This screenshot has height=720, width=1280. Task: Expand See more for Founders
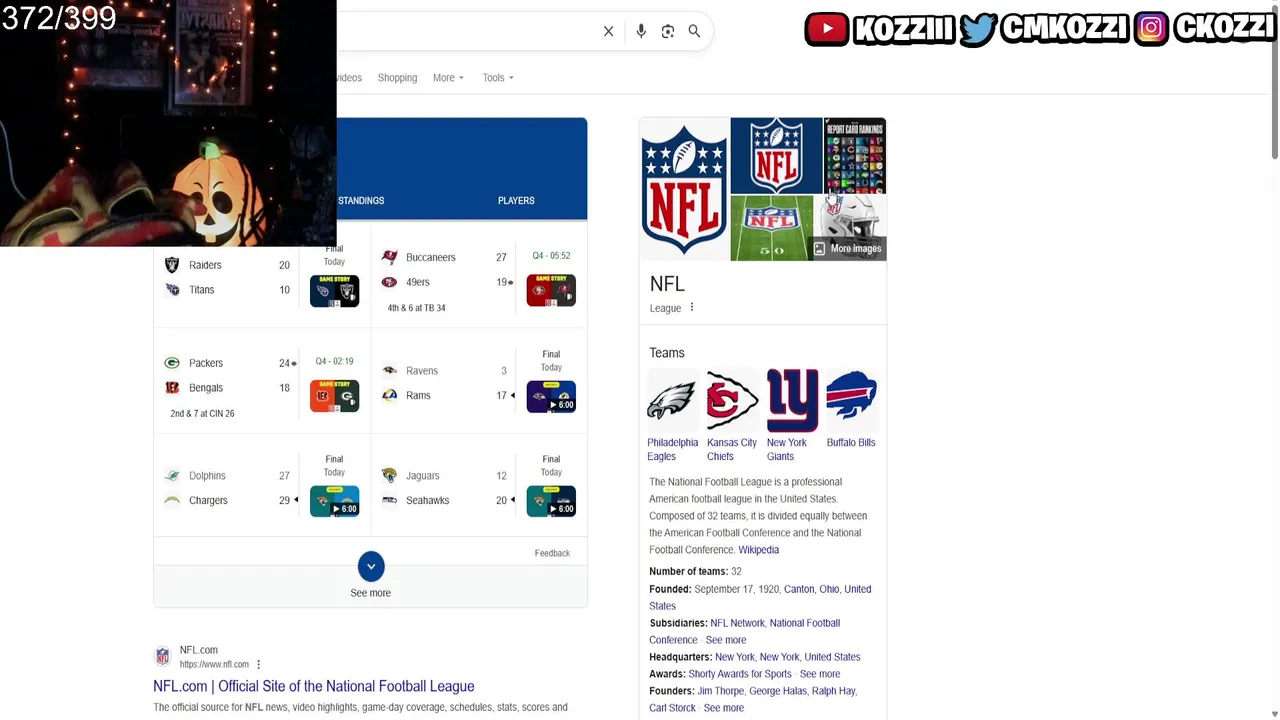[724, 708]
